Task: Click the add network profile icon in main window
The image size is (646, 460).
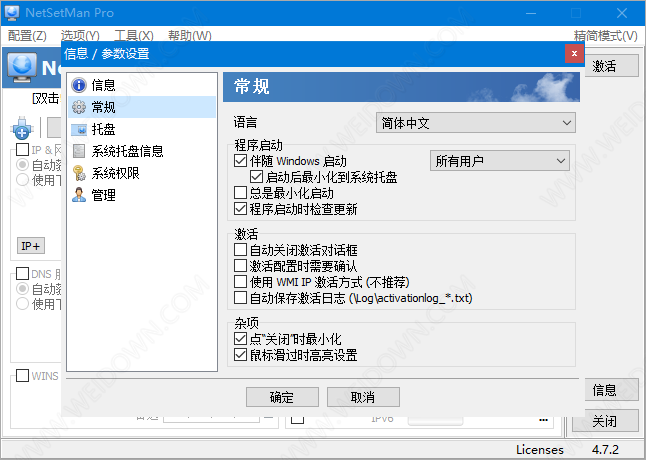Action: 22,128
